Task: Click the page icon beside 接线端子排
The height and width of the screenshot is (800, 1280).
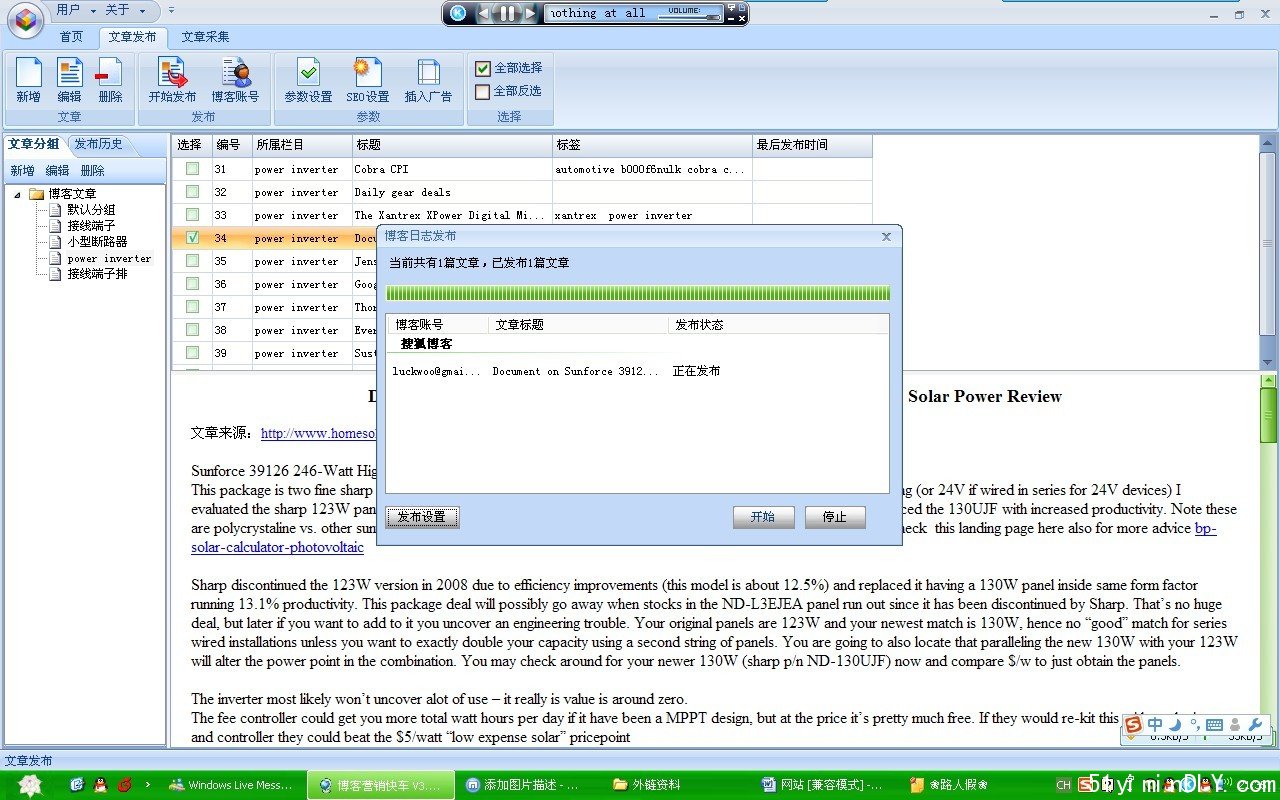Action: pyautogui.click(x=55, y=274)
